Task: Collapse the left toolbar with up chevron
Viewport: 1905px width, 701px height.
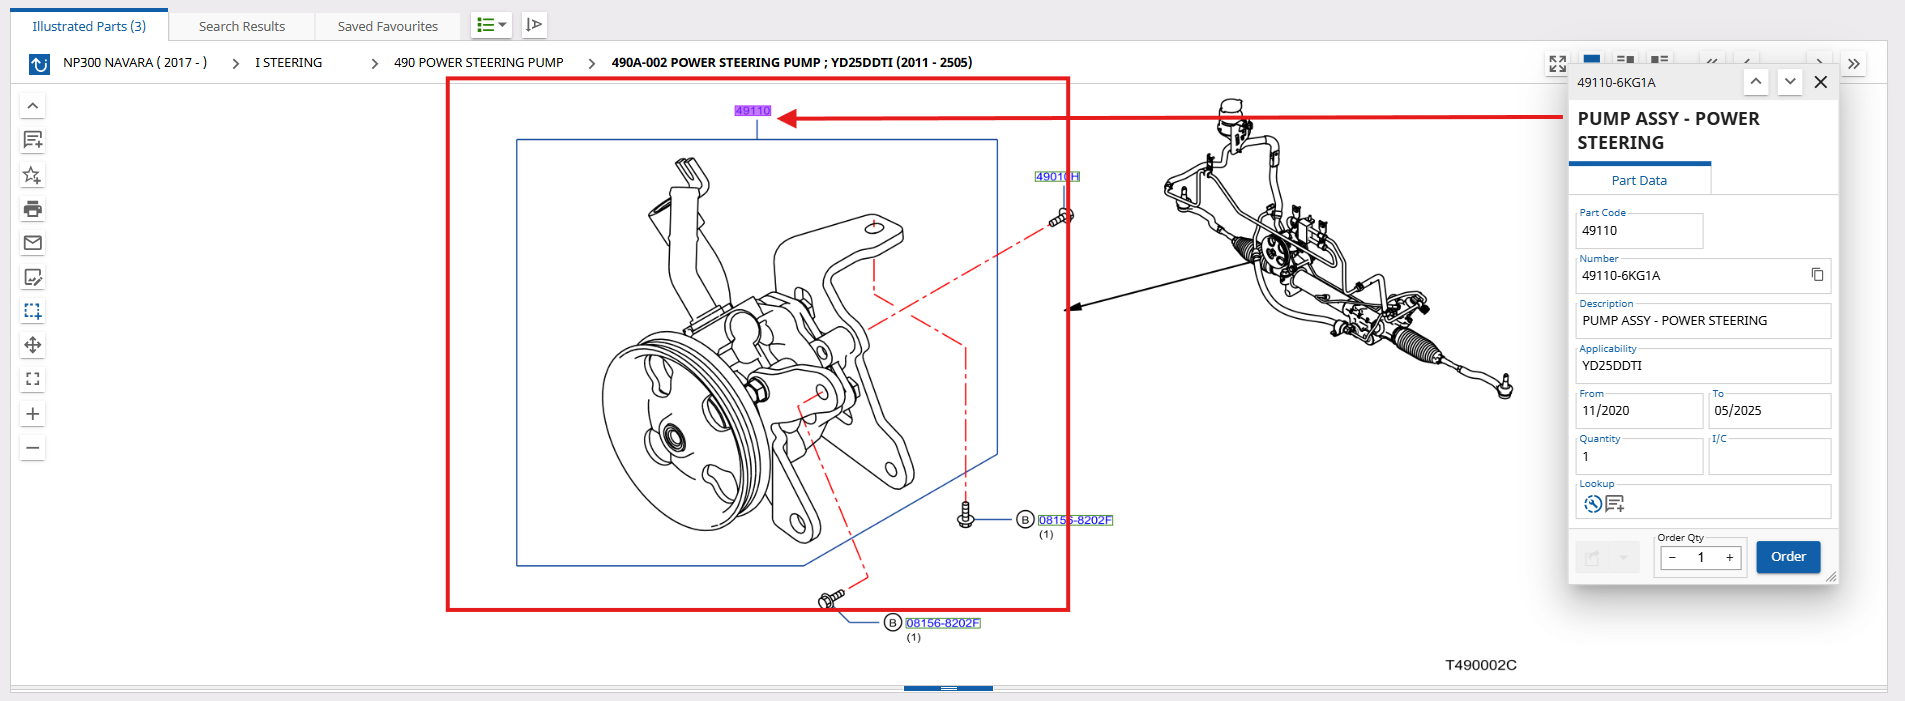Action: (33, 106)
